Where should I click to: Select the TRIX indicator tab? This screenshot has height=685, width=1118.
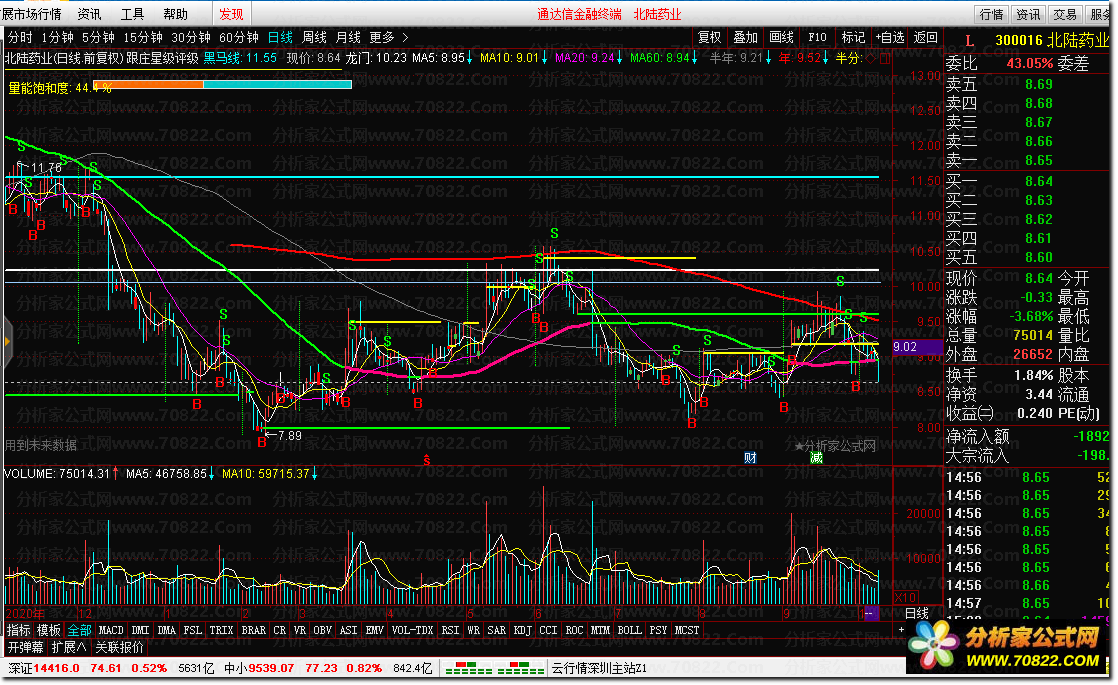point(221,630)
